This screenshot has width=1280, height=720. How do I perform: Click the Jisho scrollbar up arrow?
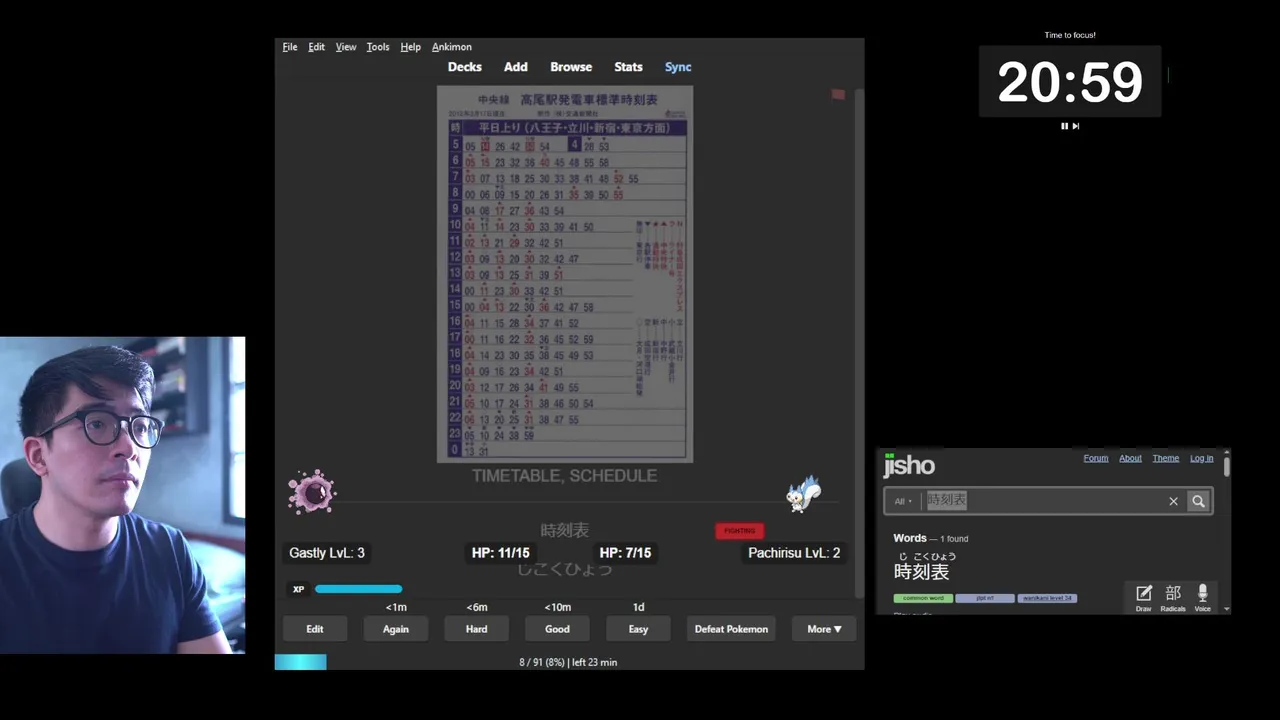point(1227,452)
